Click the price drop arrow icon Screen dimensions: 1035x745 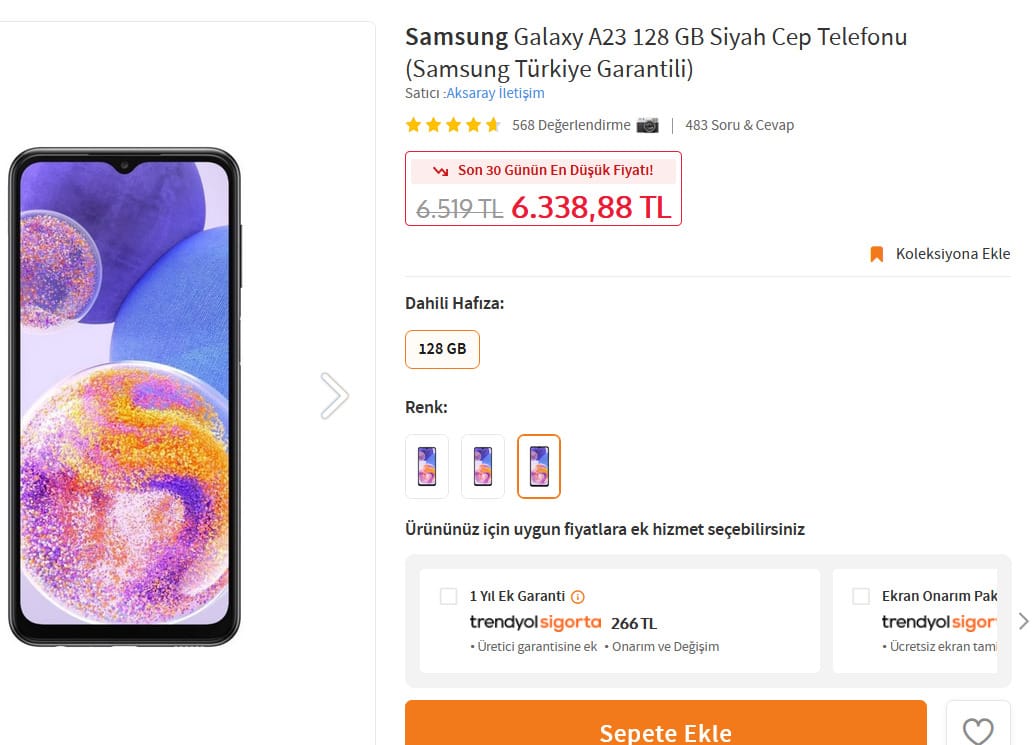[x=441, y=171]
